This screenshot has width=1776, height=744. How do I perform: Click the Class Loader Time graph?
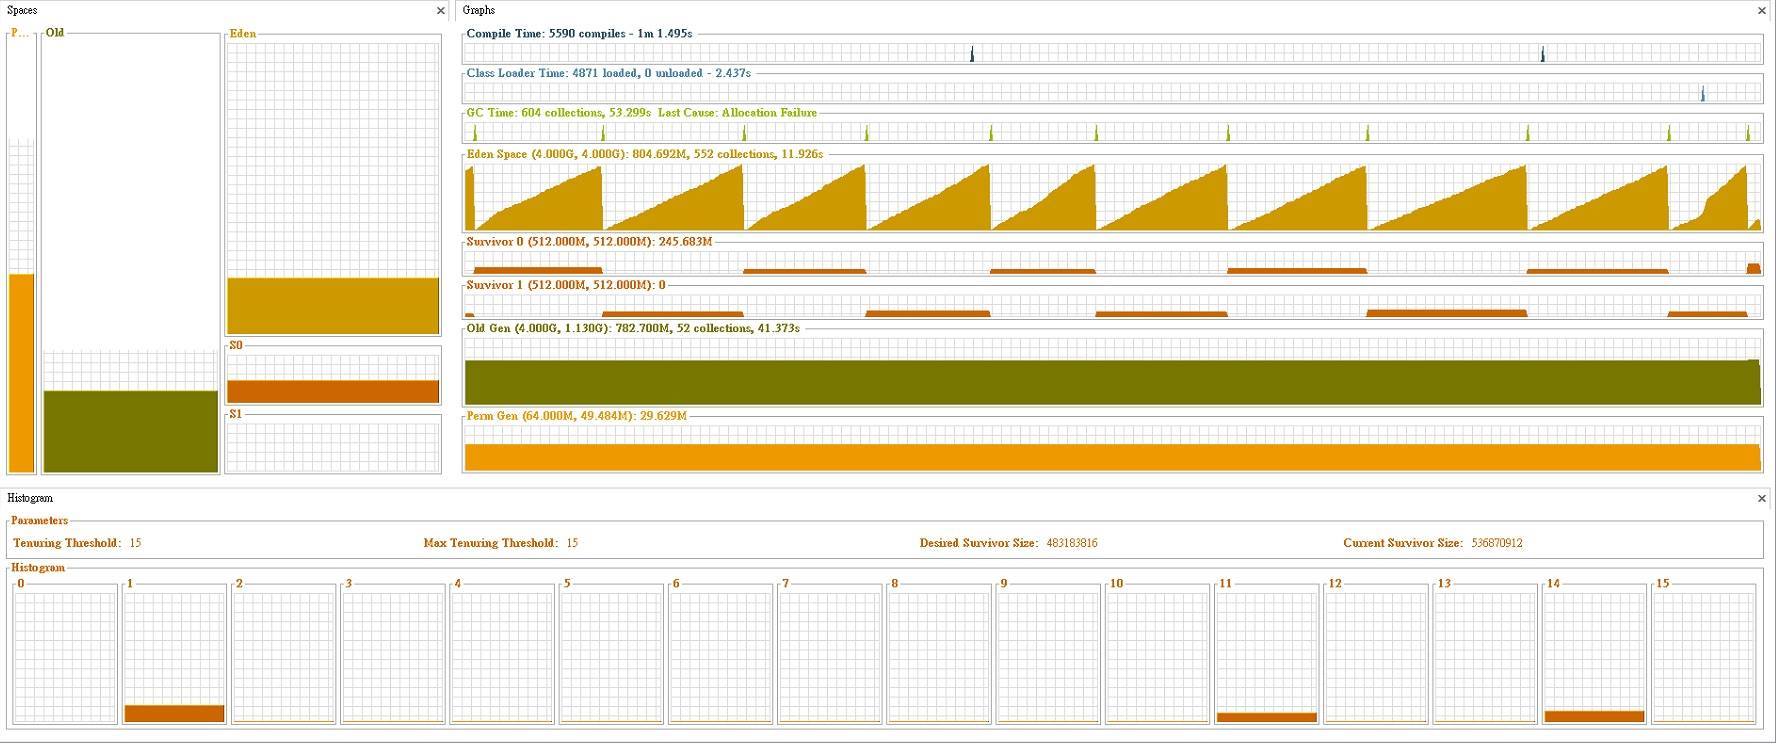[x=1112, y=93]
